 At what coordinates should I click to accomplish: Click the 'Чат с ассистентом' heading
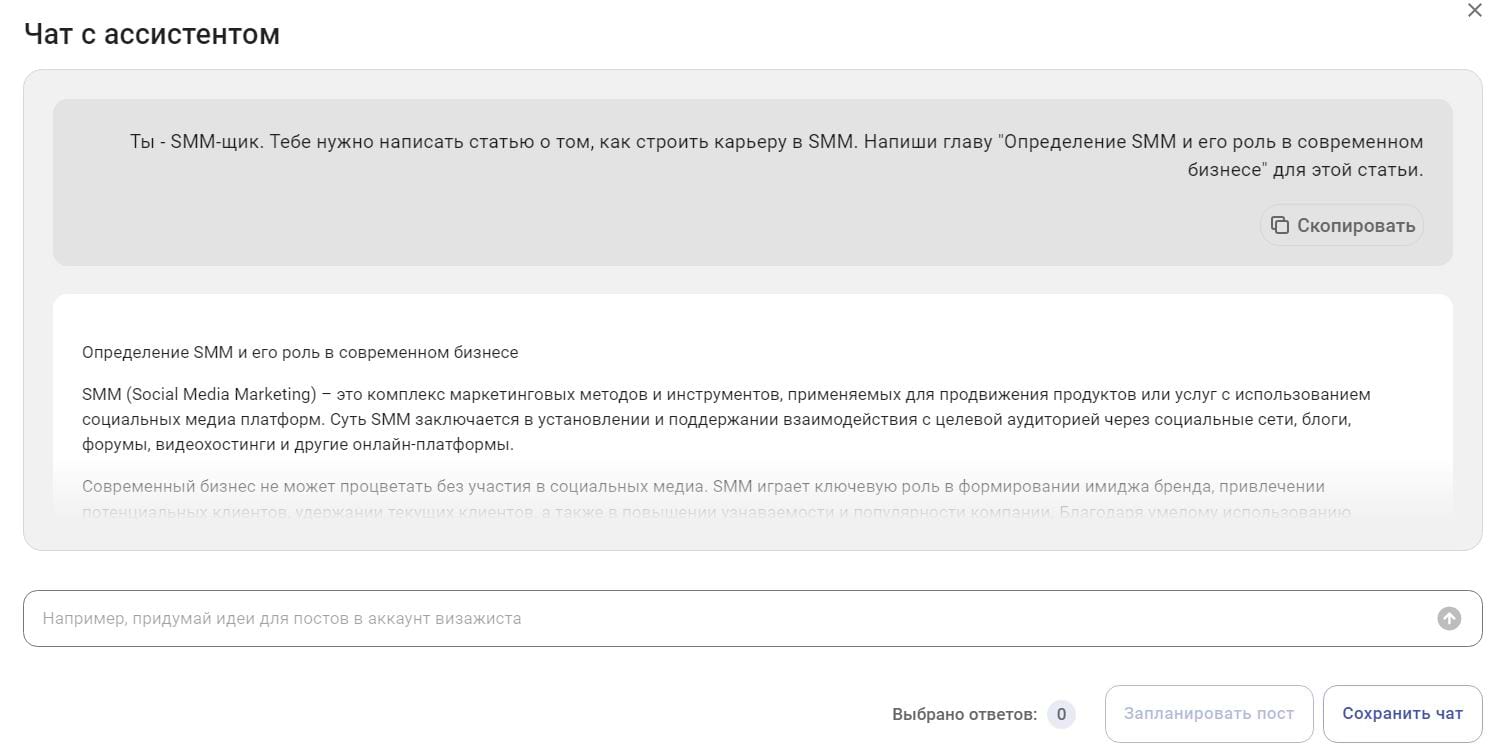152,34
